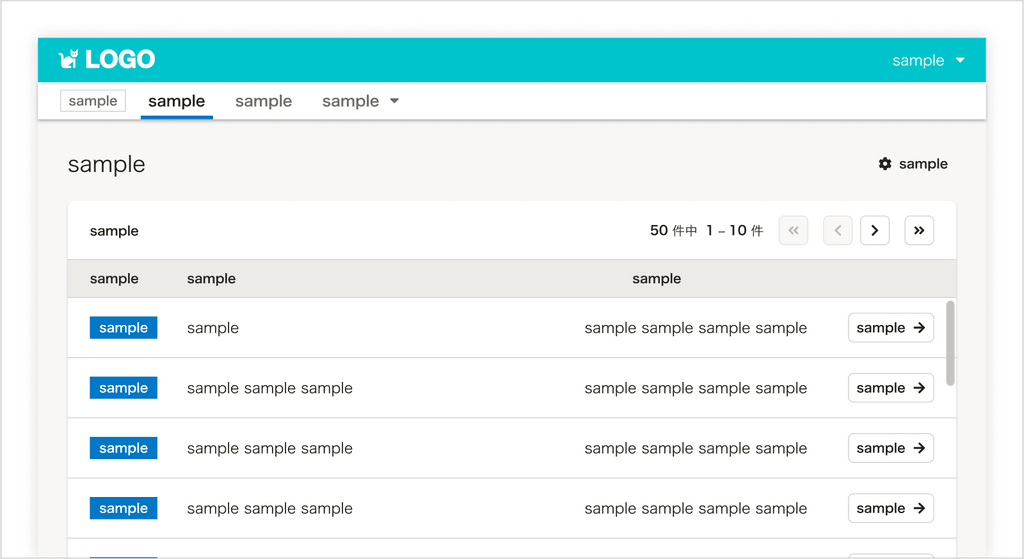Viewport: 1024px width, 559px height.
Task: Switch to the third navigation sample tab
Action: point(263,101)
